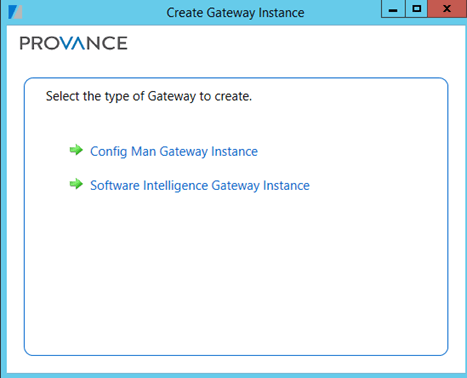Click the 'Select the type of Gateway to create.' text

pos(149,96)
